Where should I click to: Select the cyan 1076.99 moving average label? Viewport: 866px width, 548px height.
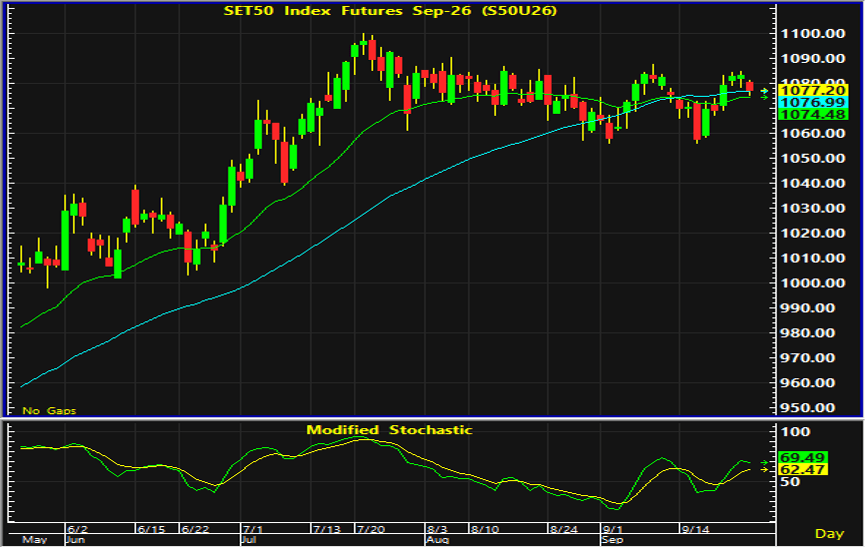[x=814, y=102]
